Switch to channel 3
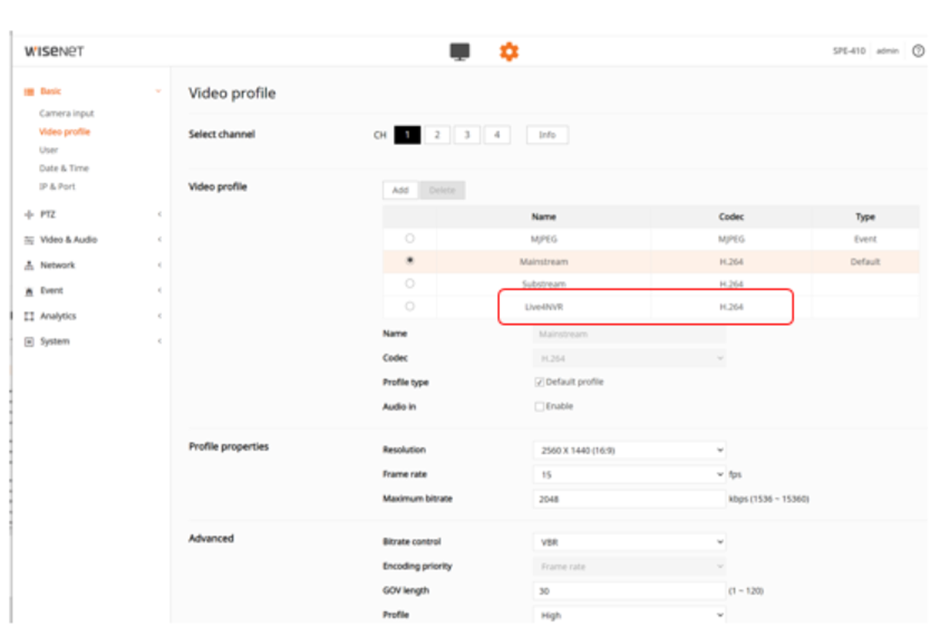Viewport: 940px width, 637px height. (x=467, y=135)
